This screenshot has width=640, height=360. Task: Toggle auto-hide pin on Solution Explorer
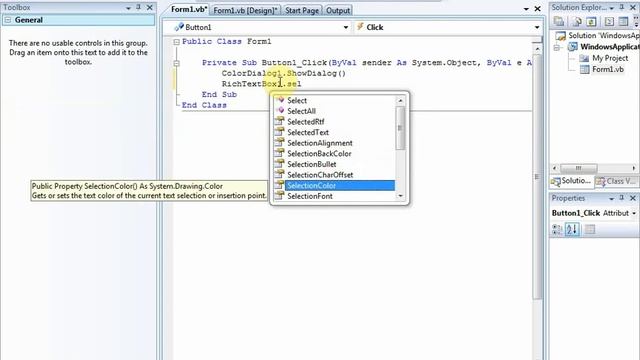click(x=622, y=7)
